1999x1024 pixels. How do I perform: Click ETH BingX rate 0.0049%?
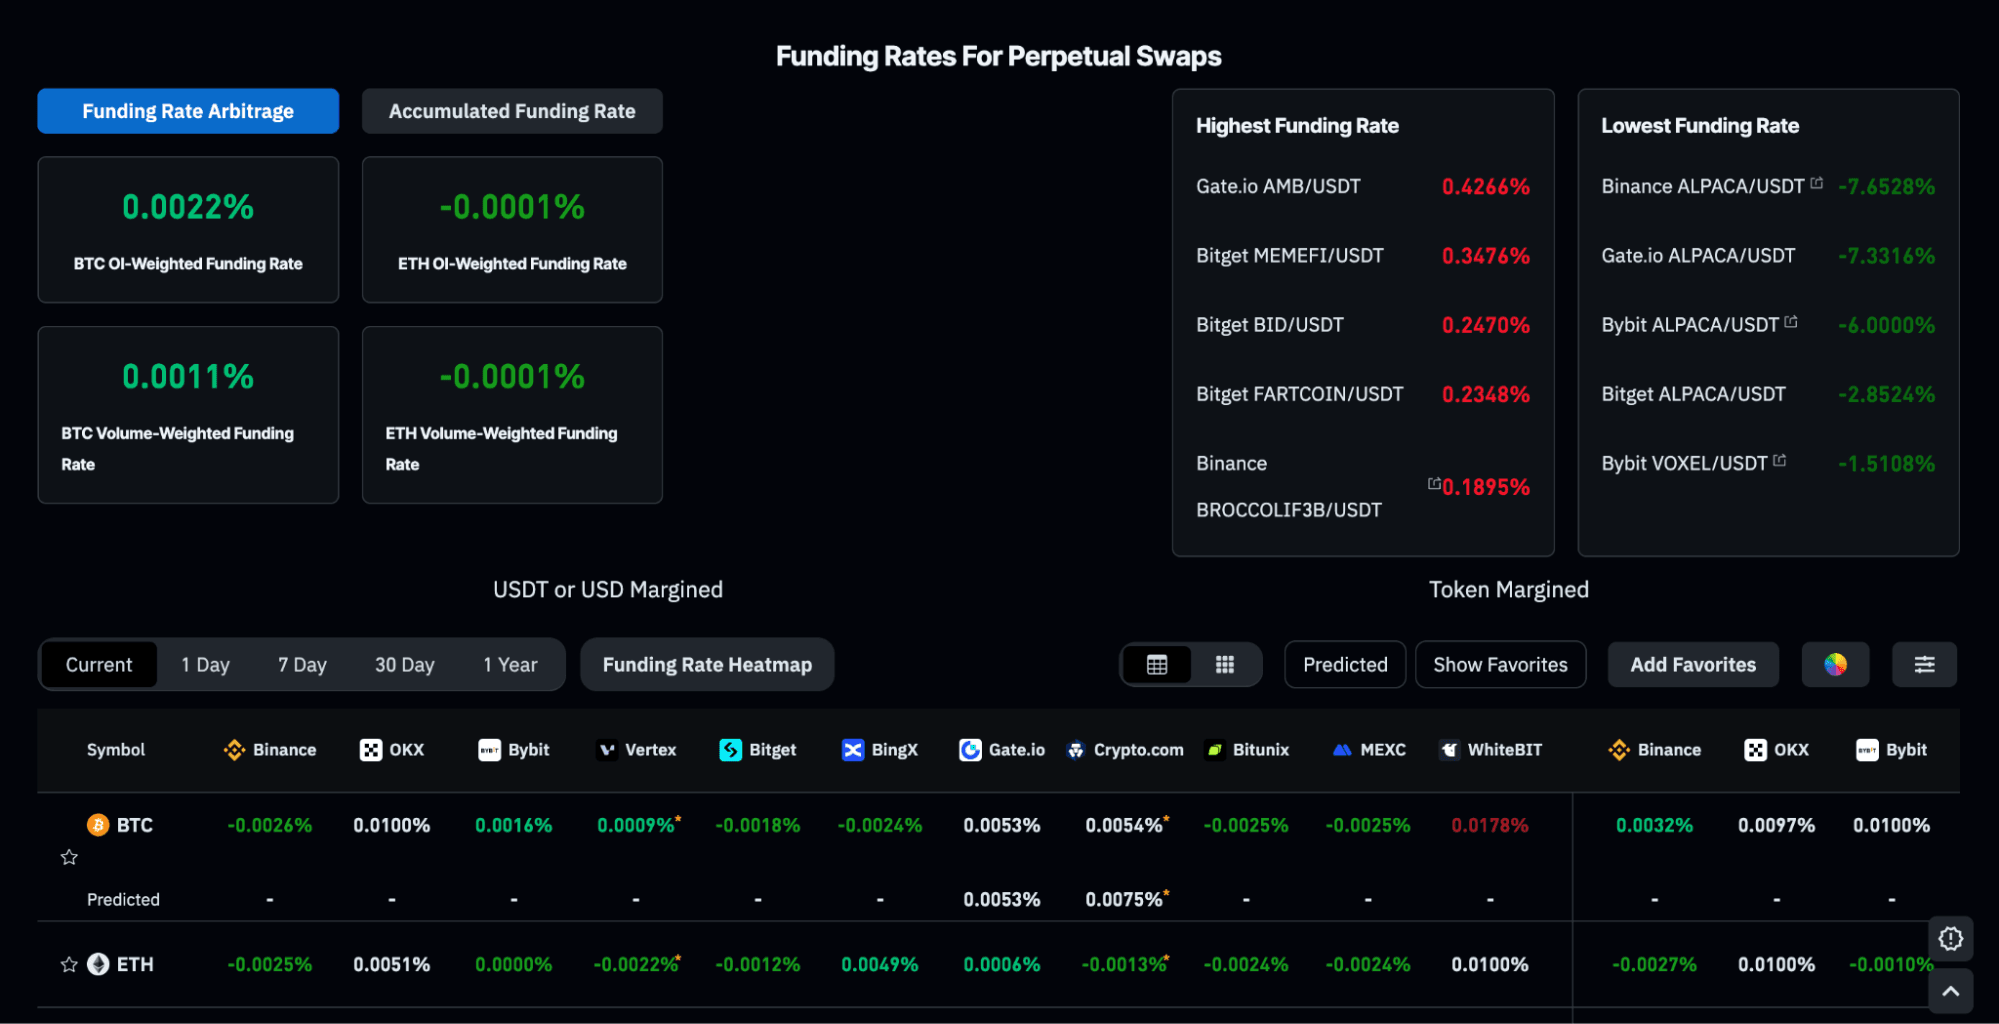(x=880, y=964)
